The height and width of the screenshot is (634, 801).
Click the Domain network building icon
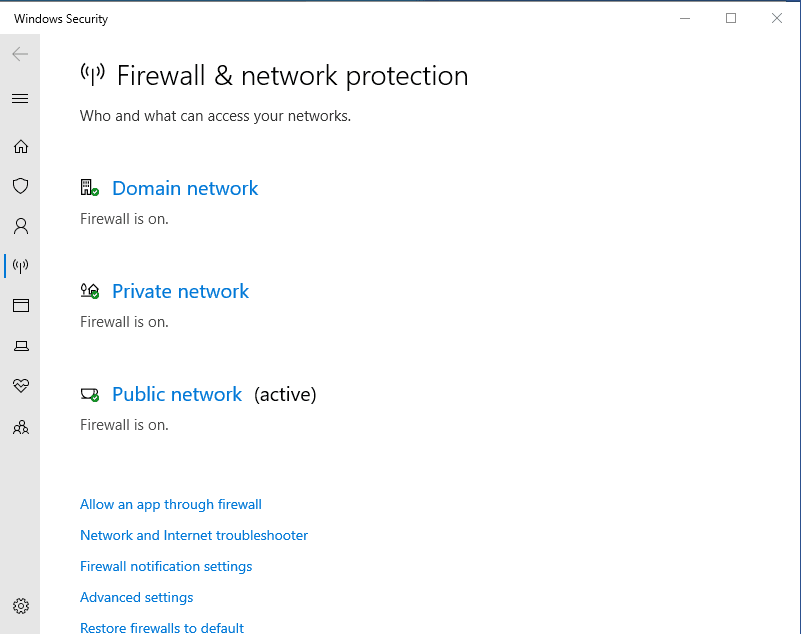click(90, 188)
